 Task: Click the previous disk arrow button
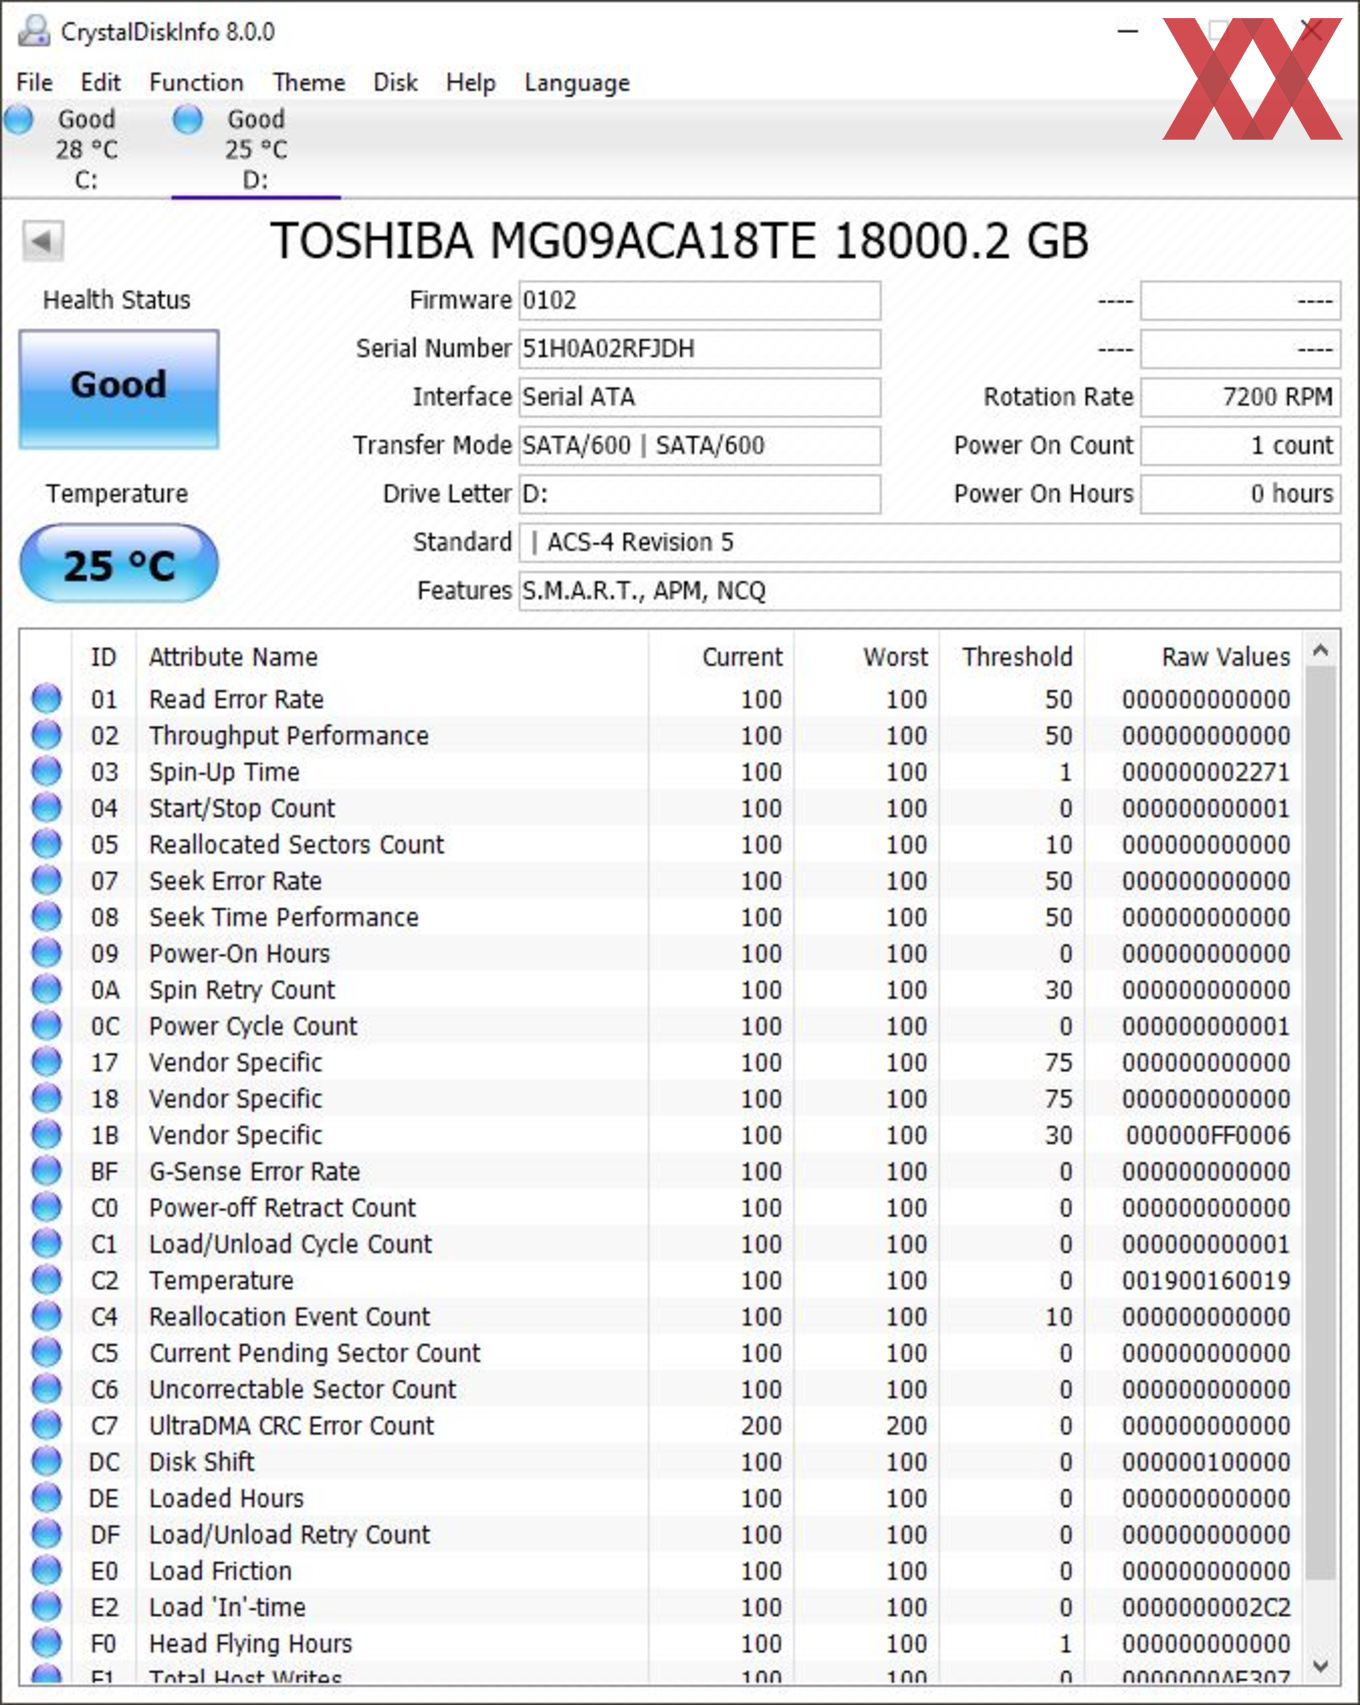point(43,241)
